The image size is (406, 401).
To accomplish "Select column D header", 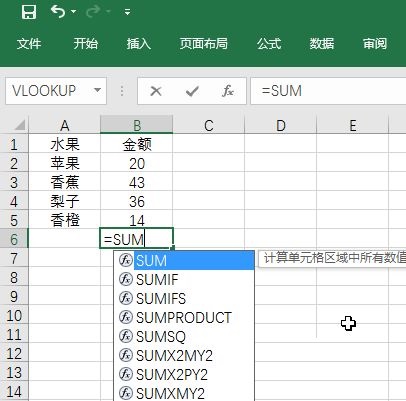I will pyautogui.click(x=281, y=125).
